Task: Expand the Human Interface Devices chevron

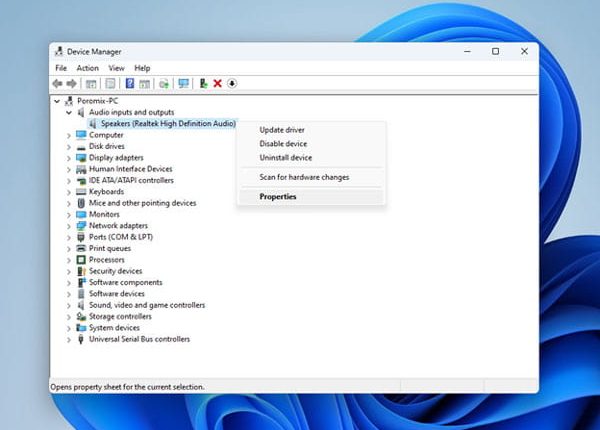Action: [x=69, y=169]
